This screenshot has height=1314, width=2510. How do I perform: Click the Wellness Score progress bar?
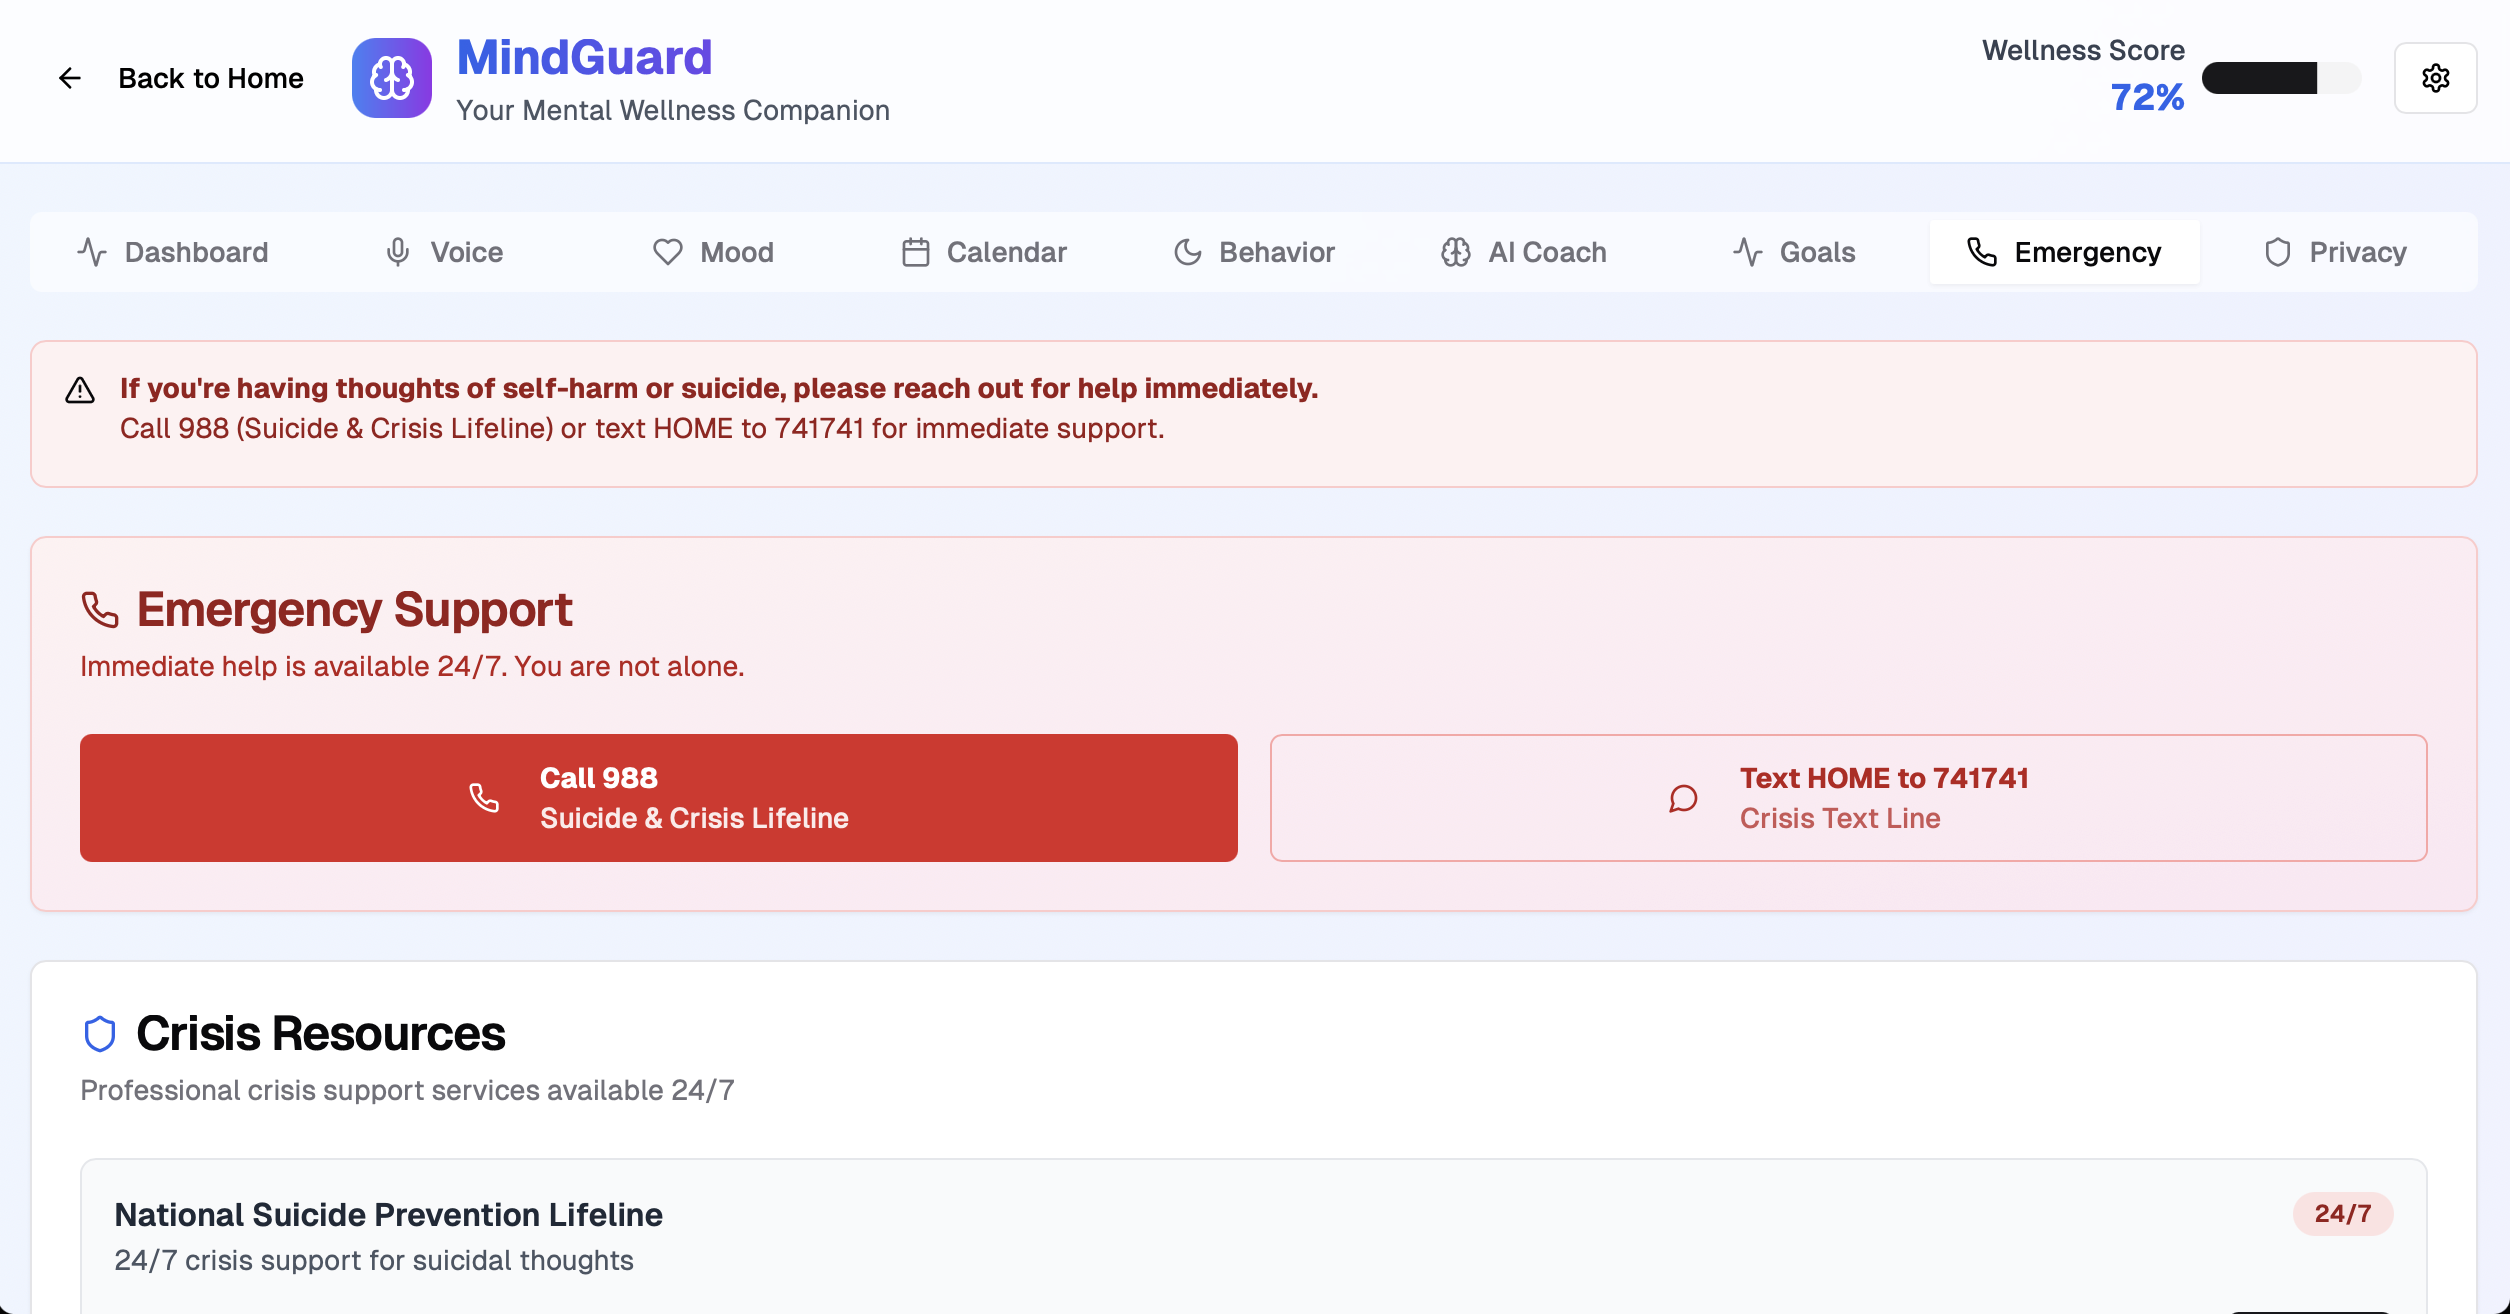[x=2282, y=77]
